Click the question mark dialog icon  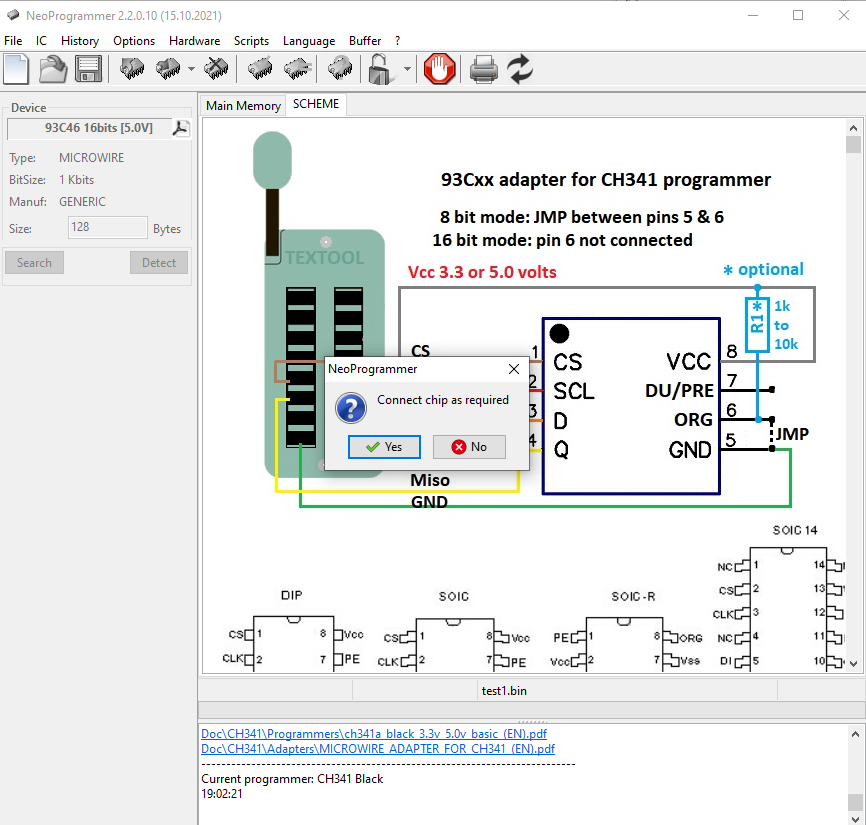coord(351,408)
